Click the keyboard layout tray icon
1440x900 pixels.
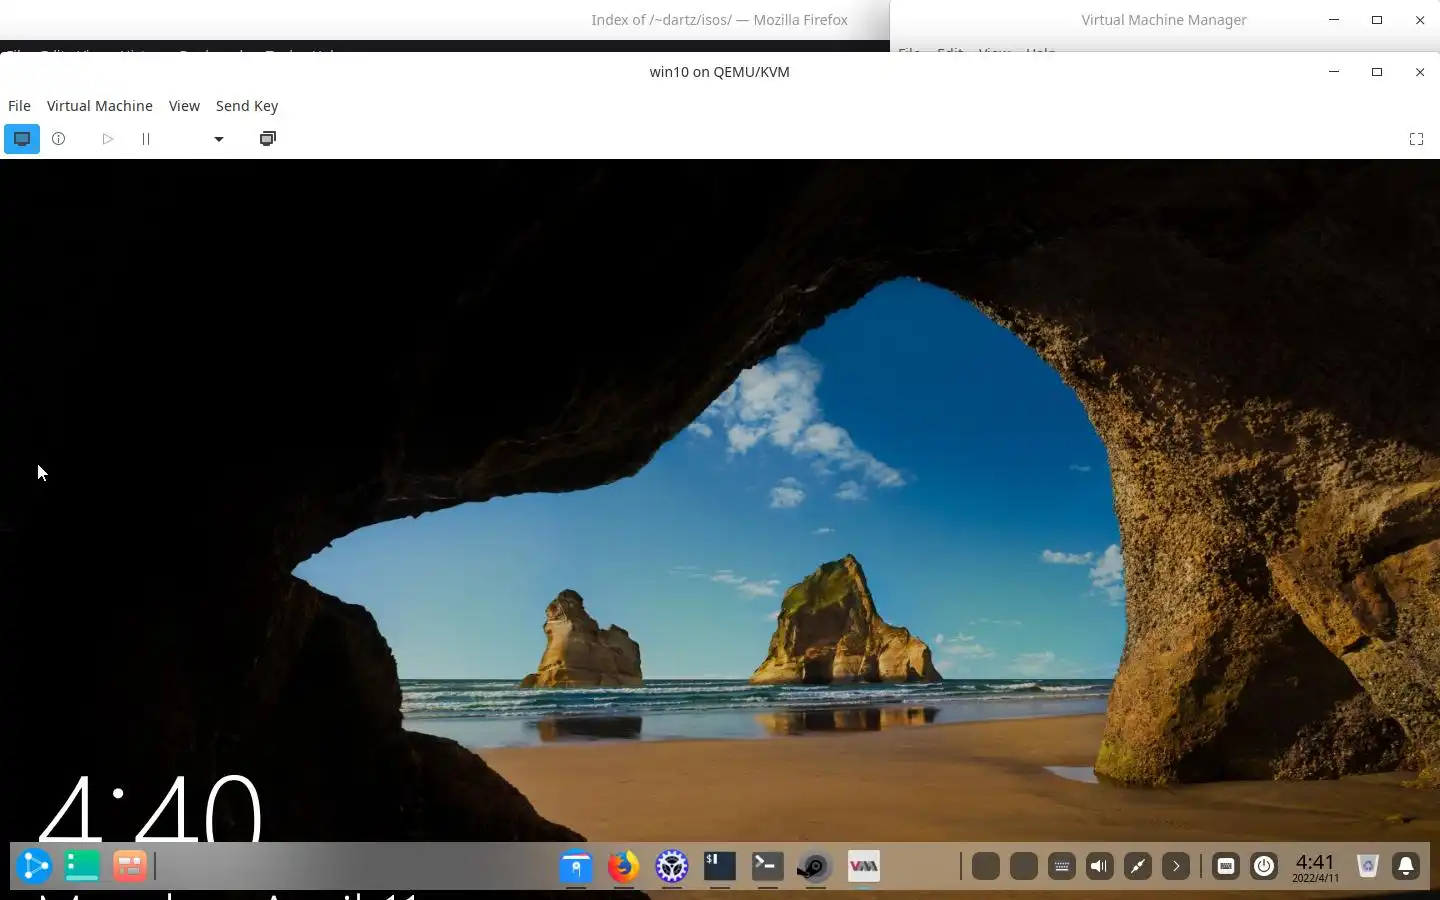click(1062, 866)
